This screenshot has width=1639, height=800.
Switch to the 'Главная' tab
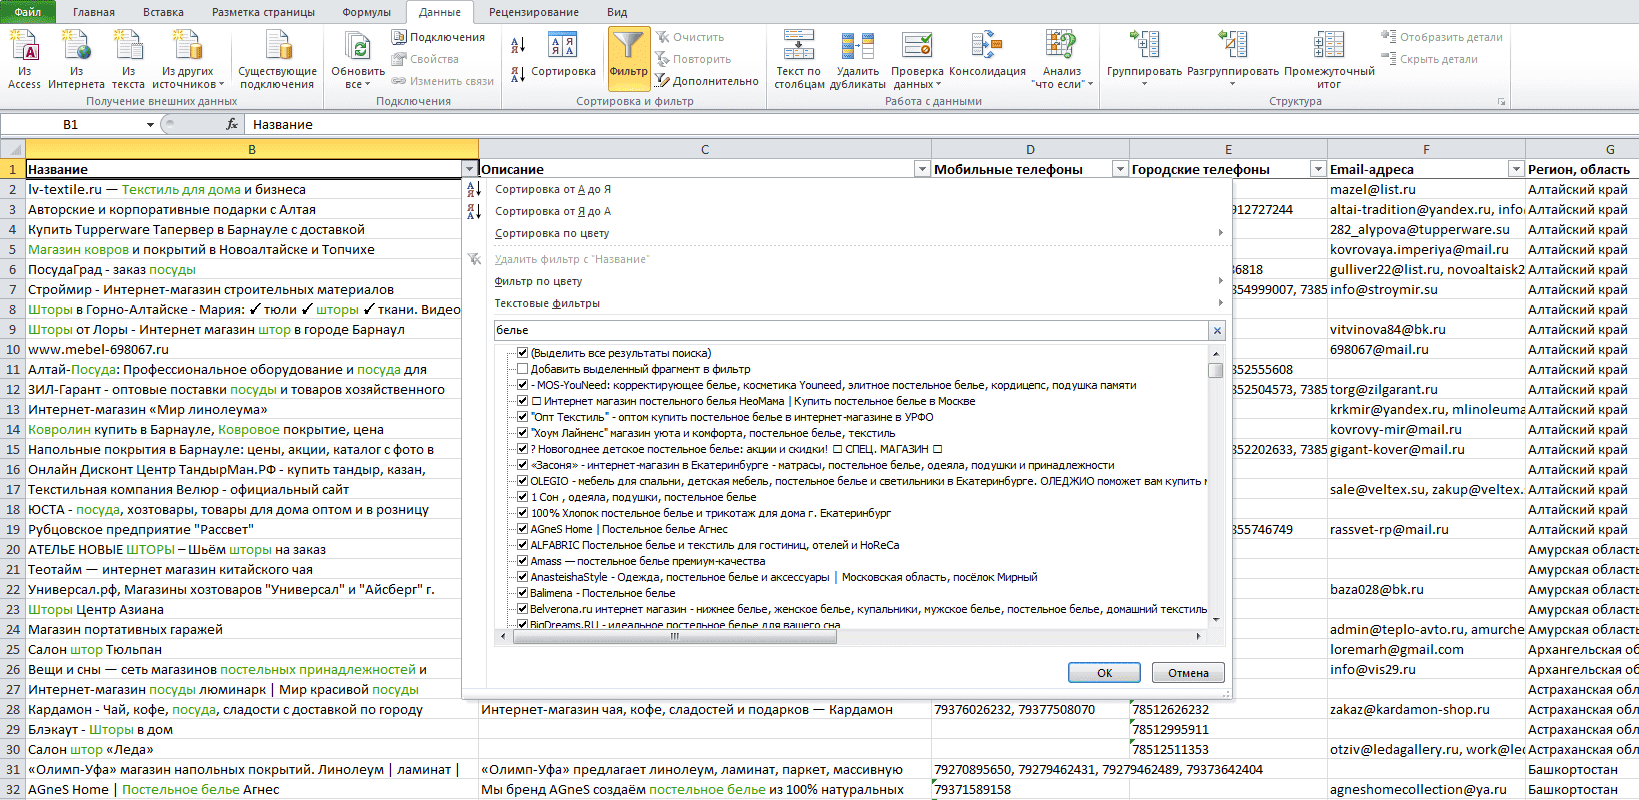click(x=94, y=12)
